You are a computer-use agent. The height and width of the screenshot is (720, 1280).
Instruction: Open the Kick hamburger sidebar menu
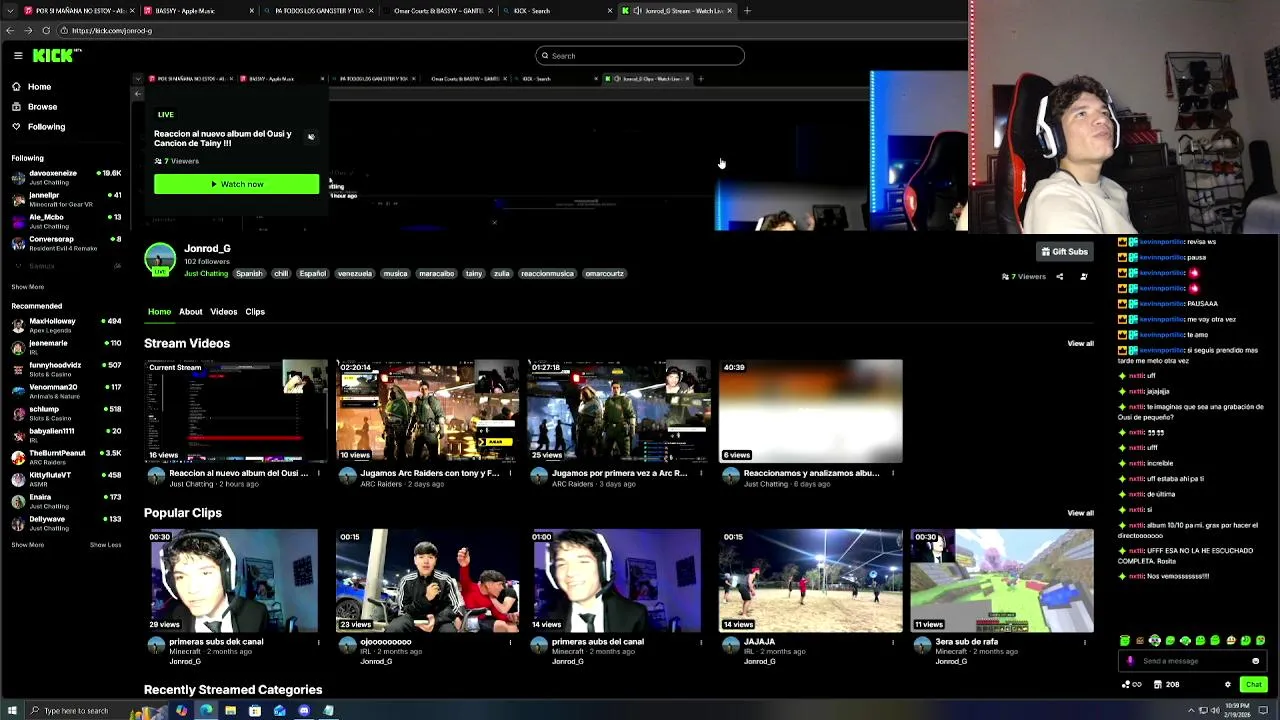[x=17, y=56]
